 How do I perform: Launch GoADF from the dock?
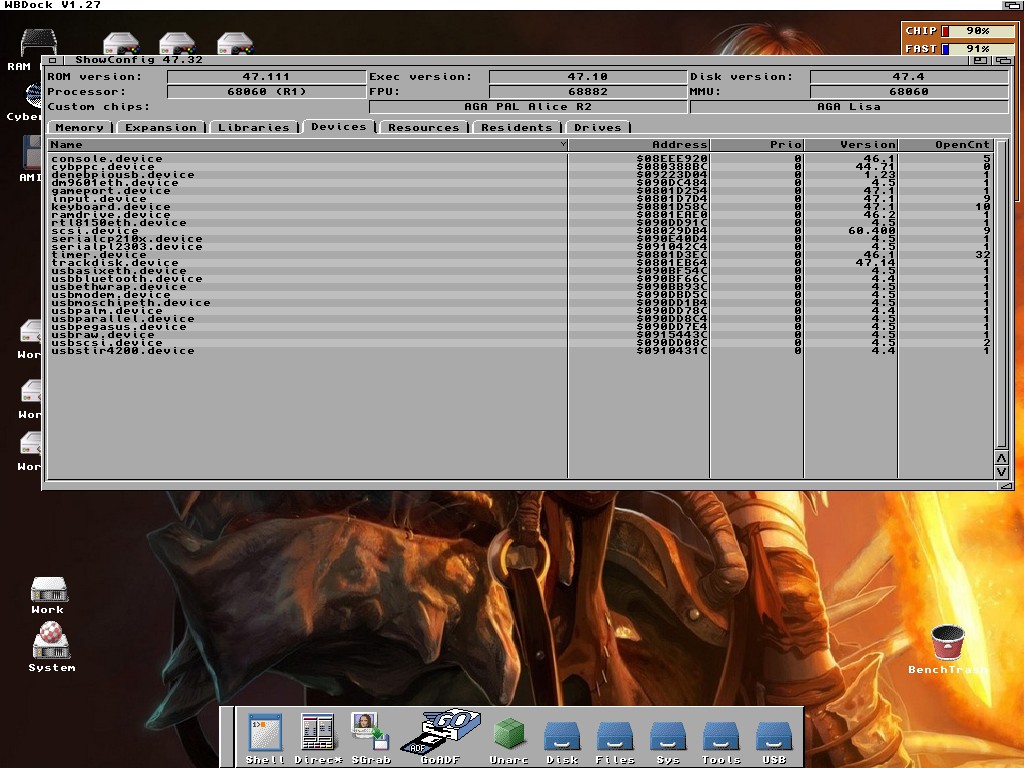441,737
